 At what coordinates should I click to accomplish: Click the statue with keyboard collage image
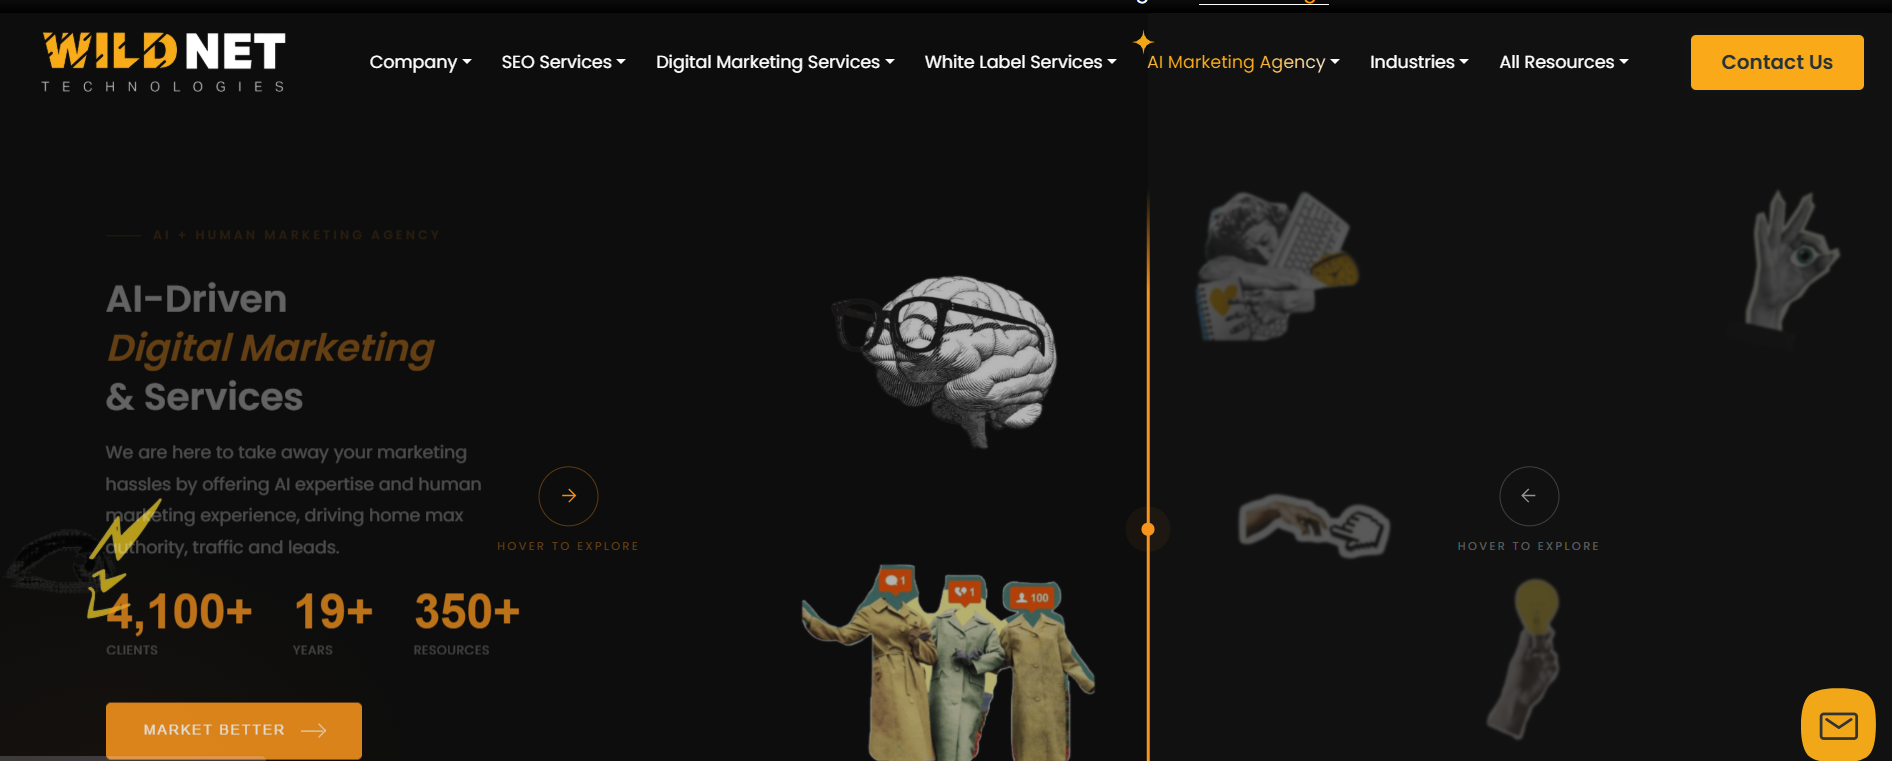(x=1277, y=266)
